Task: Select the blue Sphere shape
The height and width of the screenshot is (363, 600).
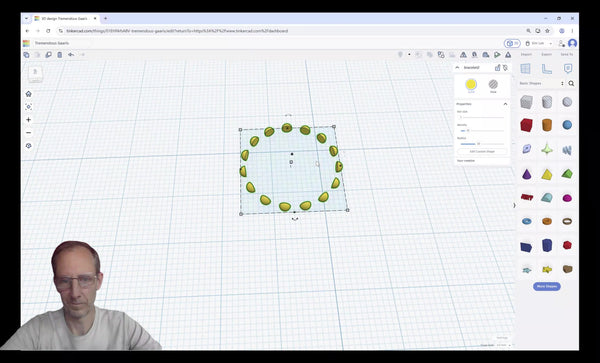Action: 567,125
